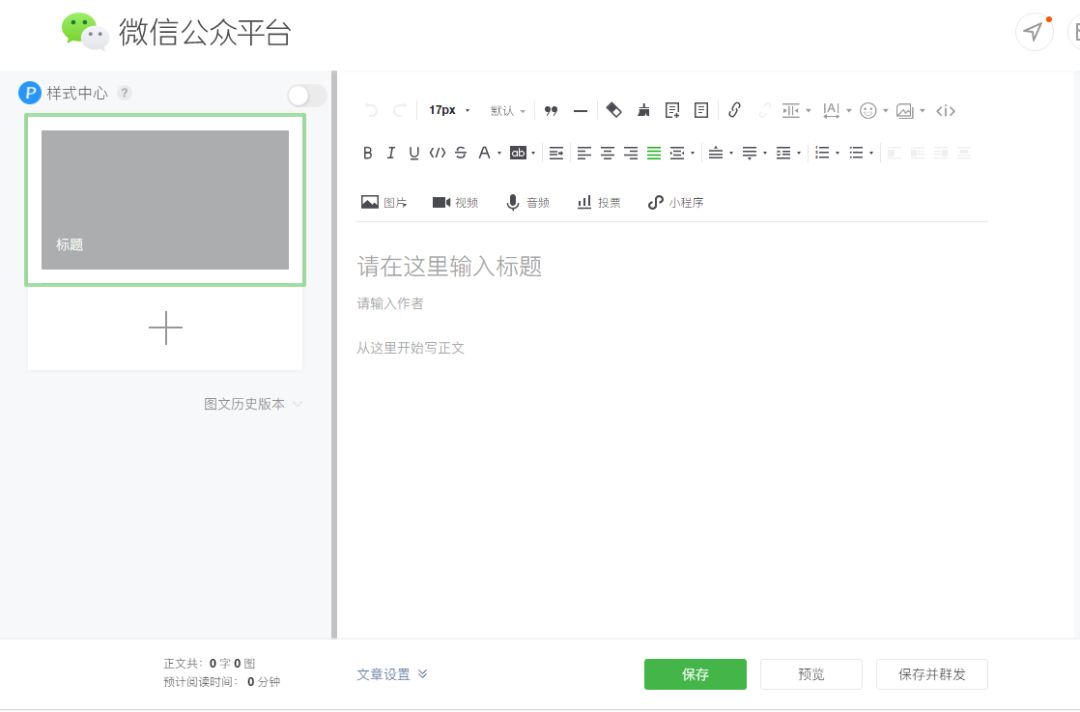This screenshot has height=712, width=1080.
Task: Justify text with the green alignment icon
Action: (654, 153)
